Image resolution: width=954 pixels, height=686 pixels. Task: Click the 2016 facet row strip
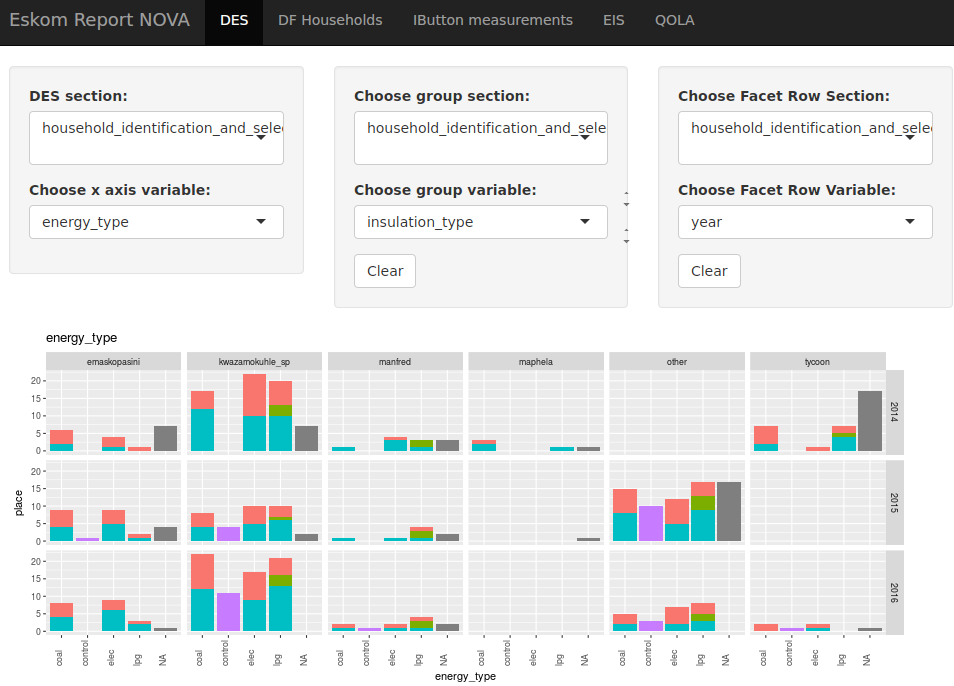pyautogui.click(x=895, y=591)
